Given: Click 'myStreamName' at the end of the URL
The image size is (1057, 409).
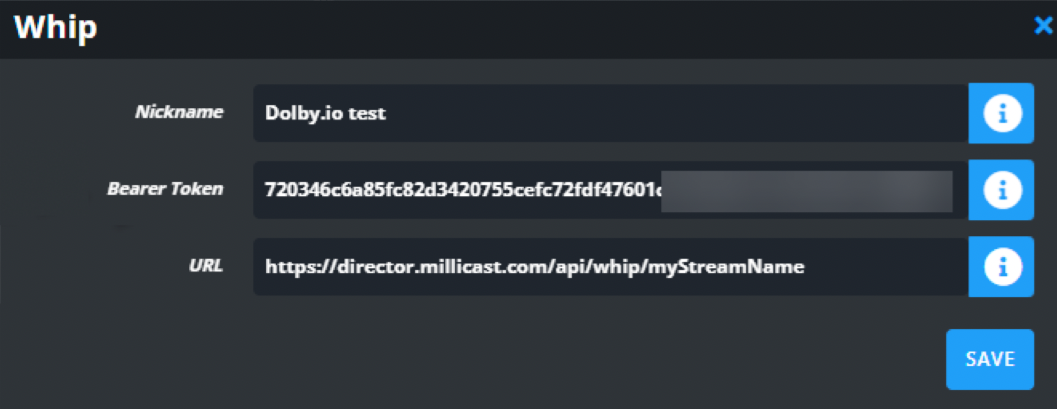Looking at the screenshot, I should pyautogui.click(x=744, y=267).
